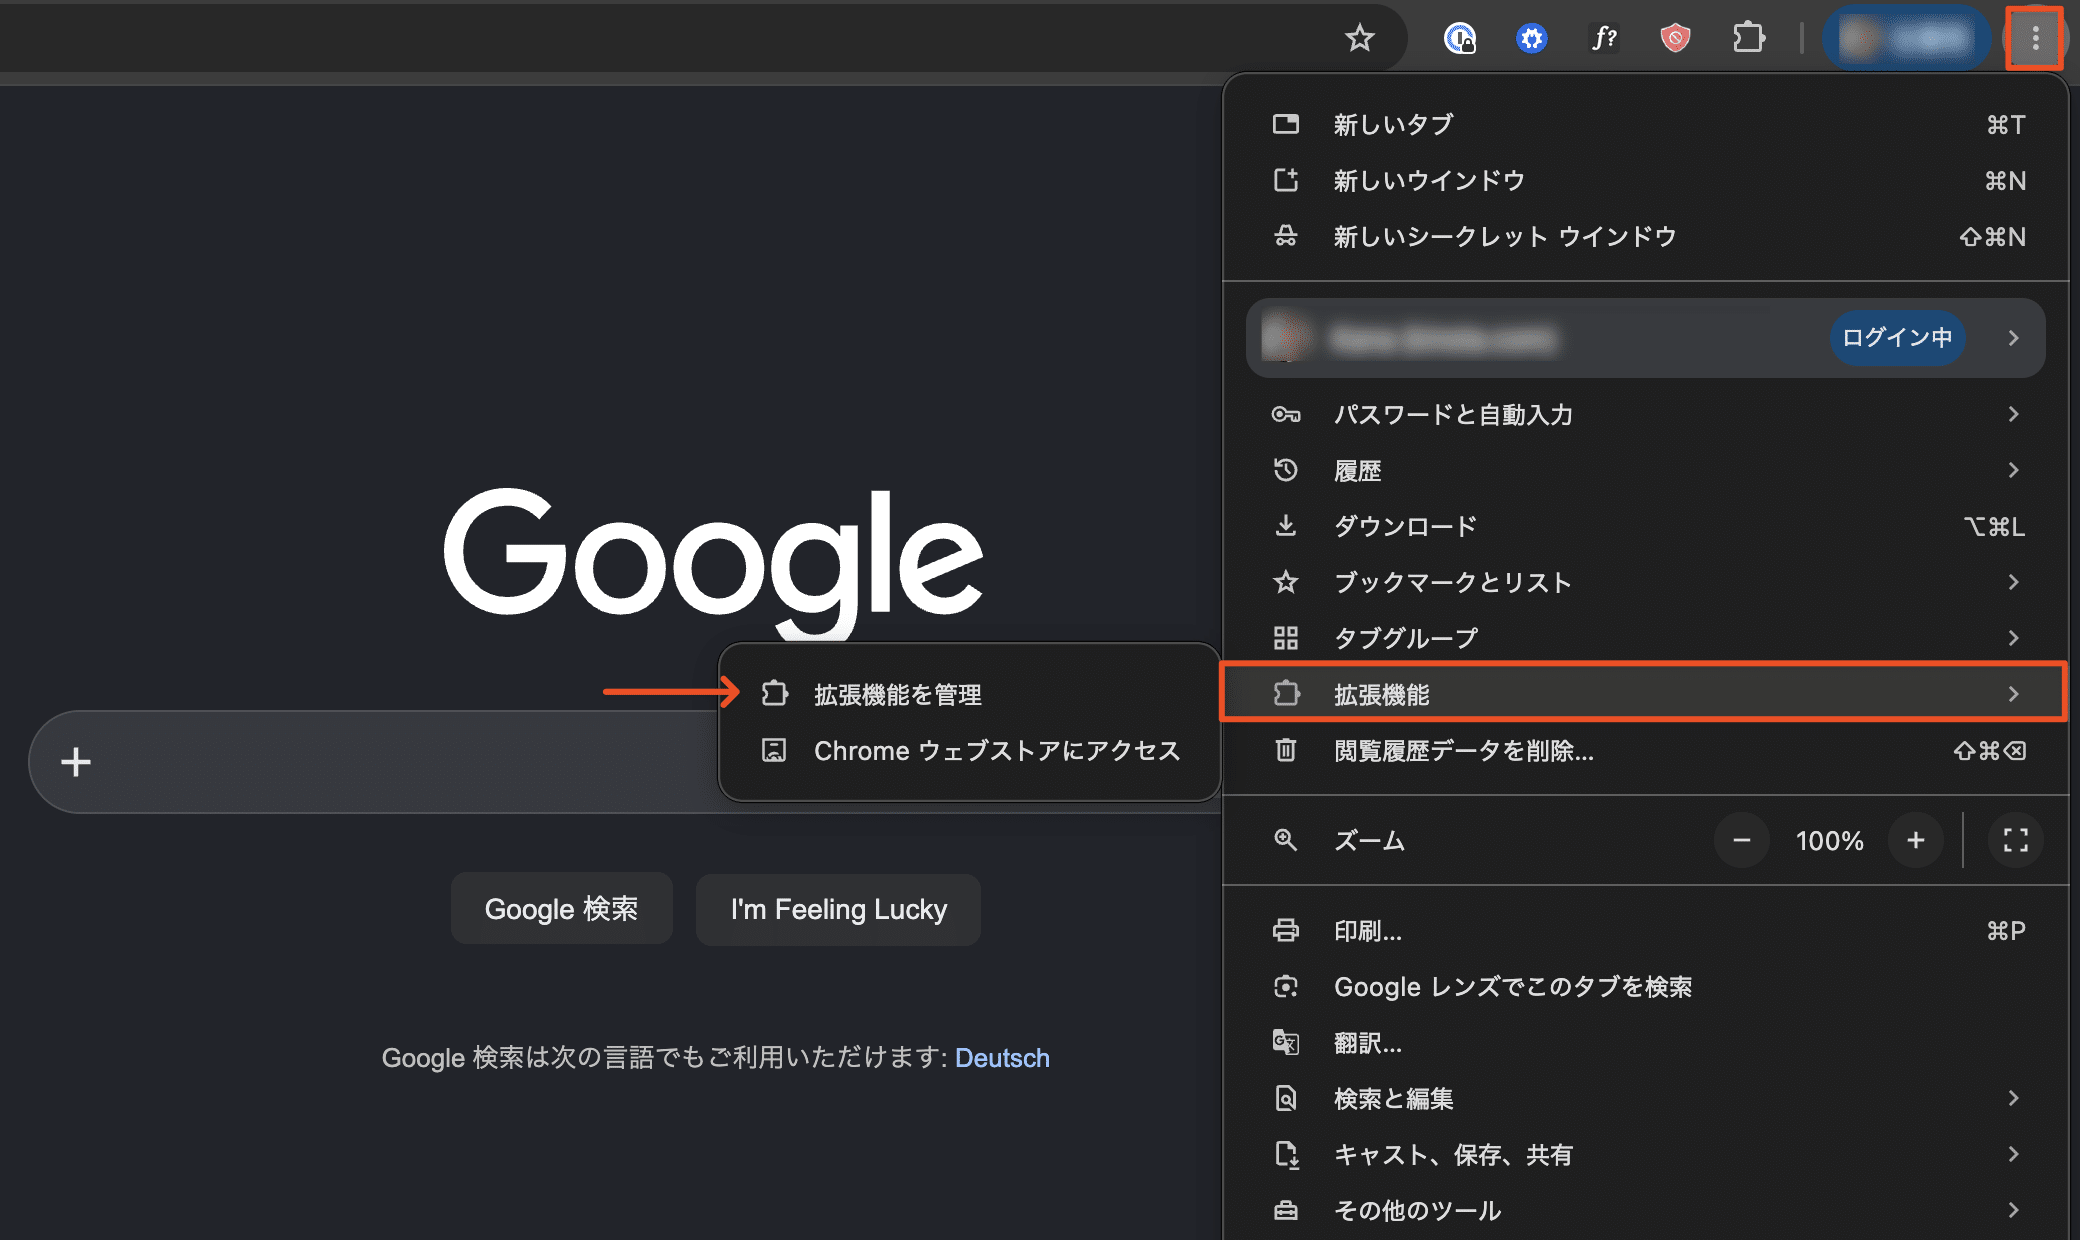Click the download arrow icon beside ダウンロード
This screenshot has width=2080, height=1240.
tap(1286, 526)
